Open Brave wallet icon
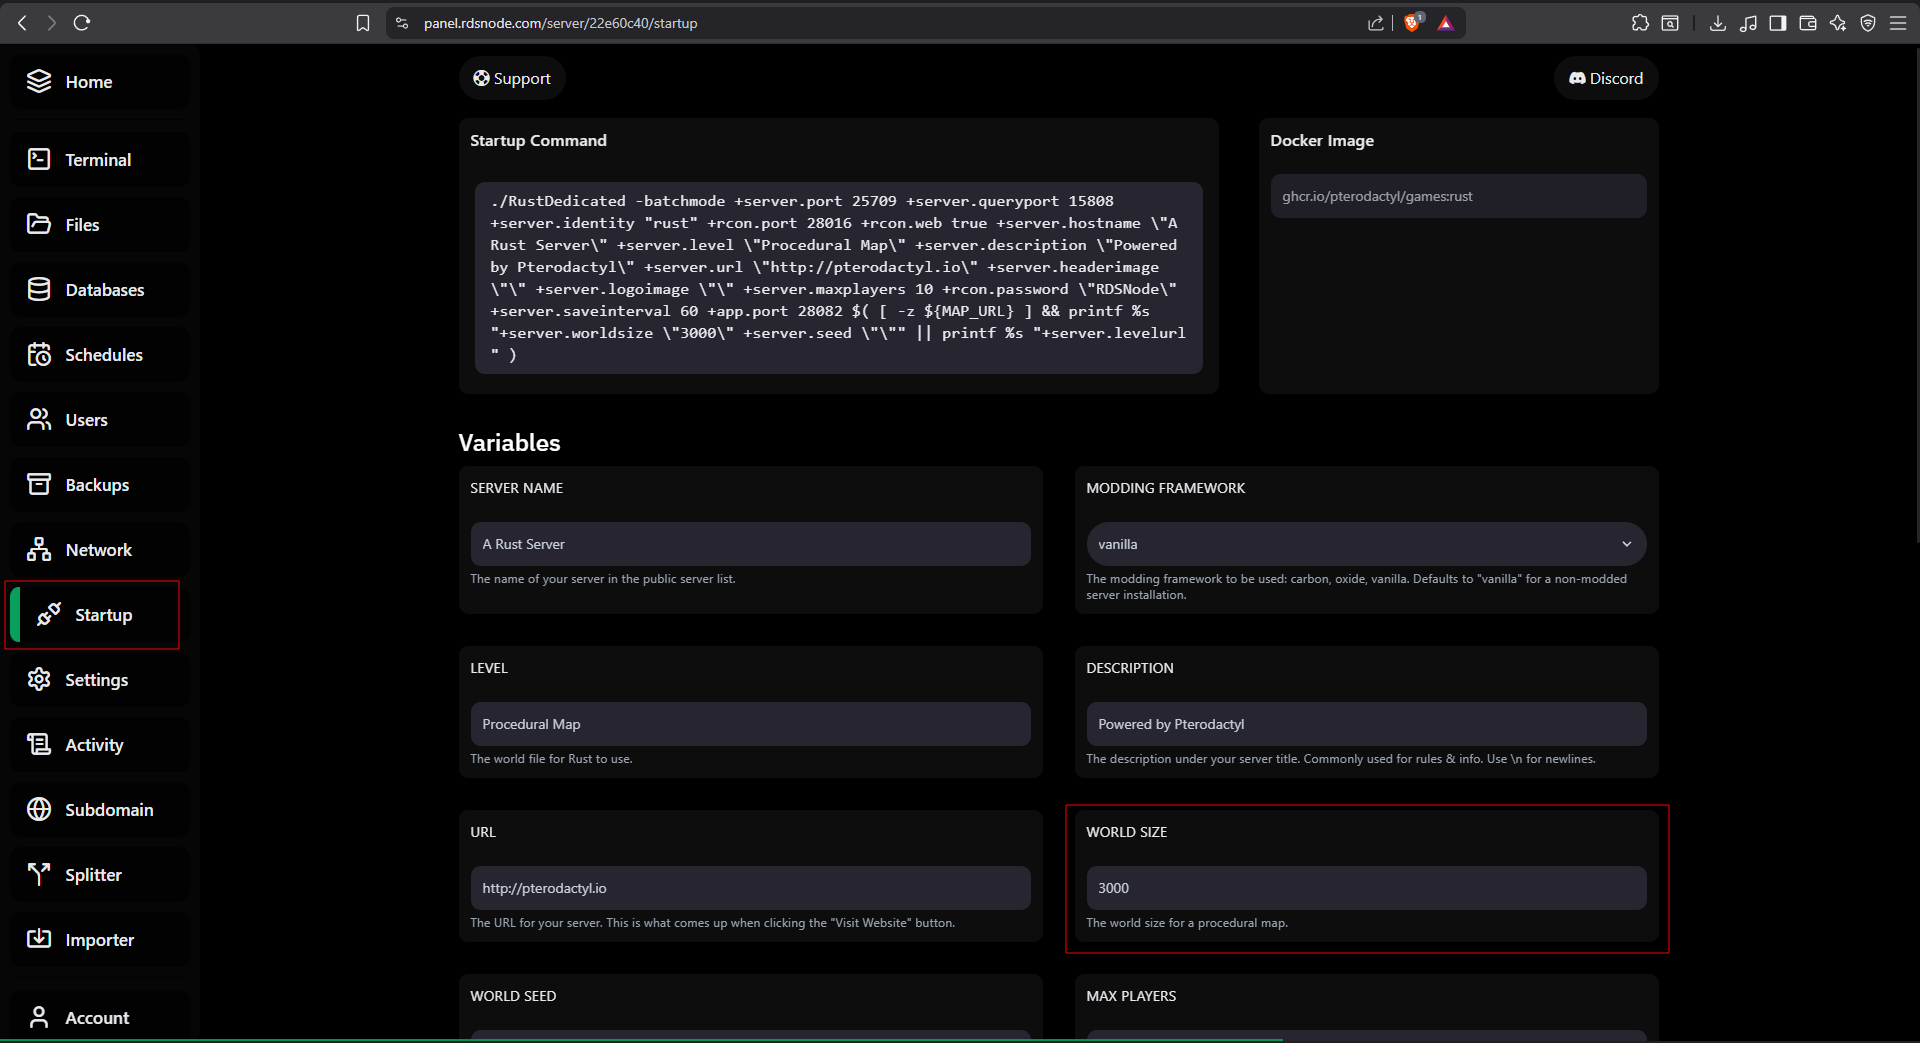Screen dimensions: 1920x1043 pyautogui.click(x=1808, y=23)
